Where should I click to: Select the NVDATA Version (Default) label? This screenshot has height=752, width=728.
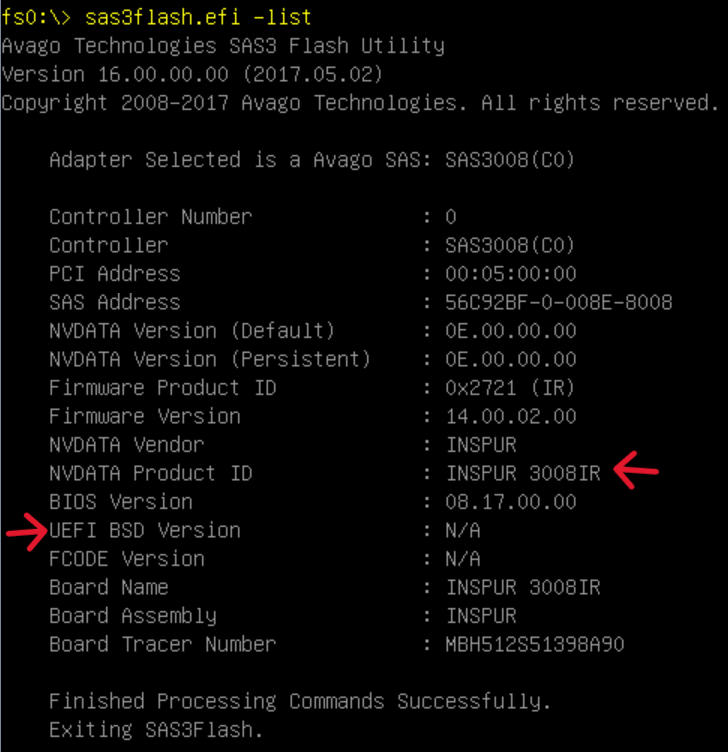tap(192, 331)
